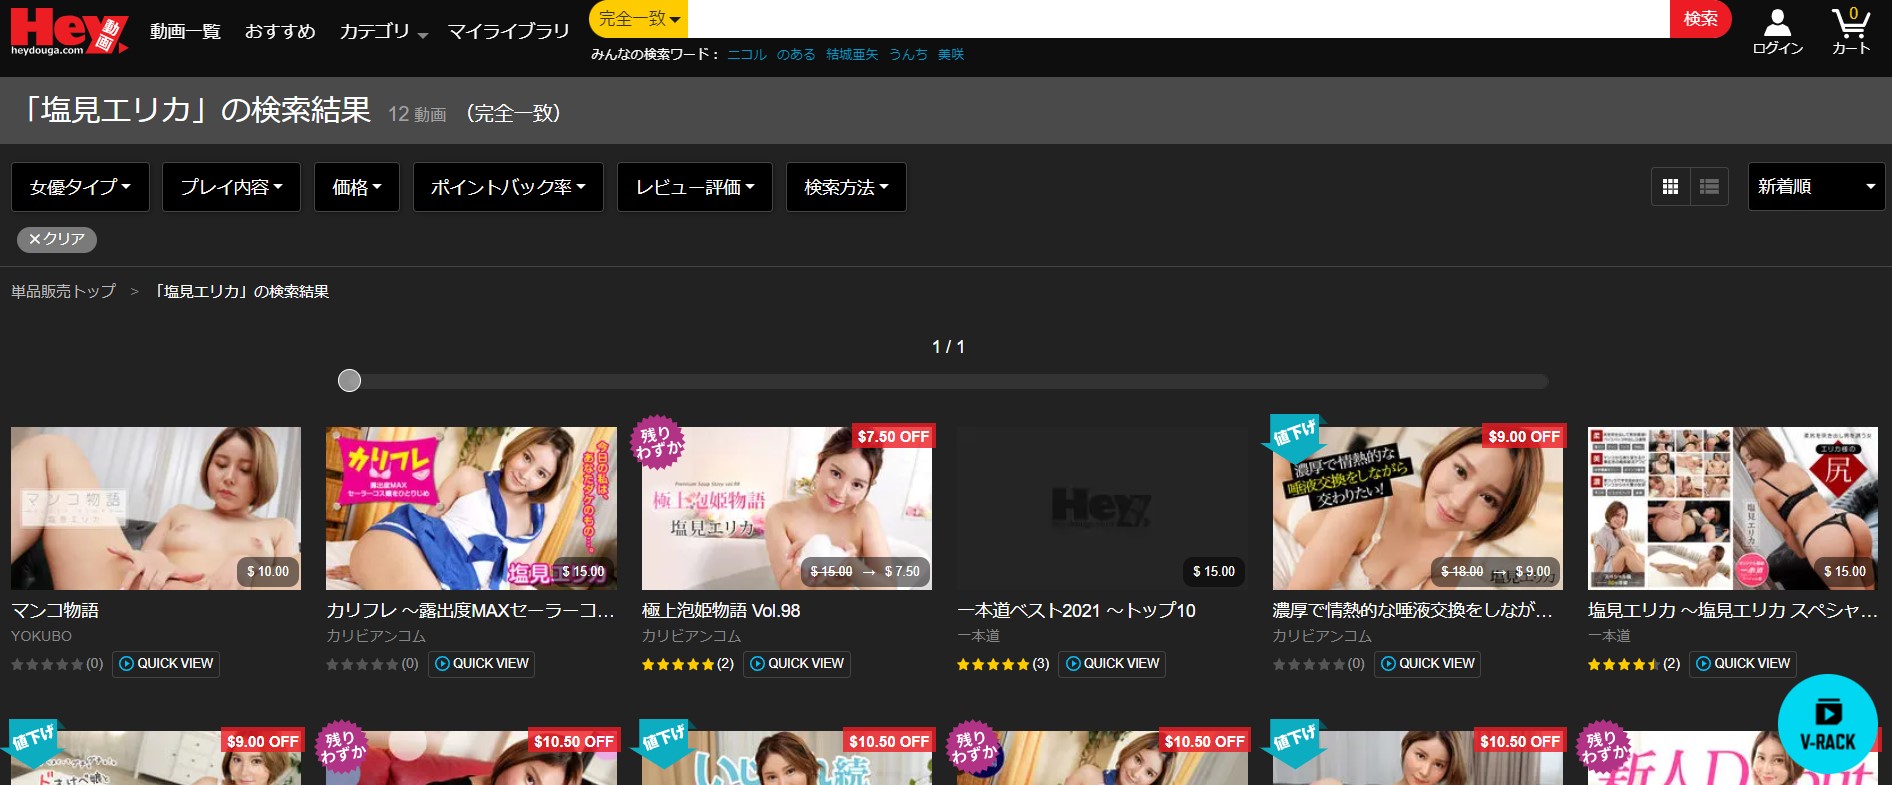This screenshot has width=1892, height=785.
Task: Open the 完全一致 search mode dropdown
Action: point(639,19)
